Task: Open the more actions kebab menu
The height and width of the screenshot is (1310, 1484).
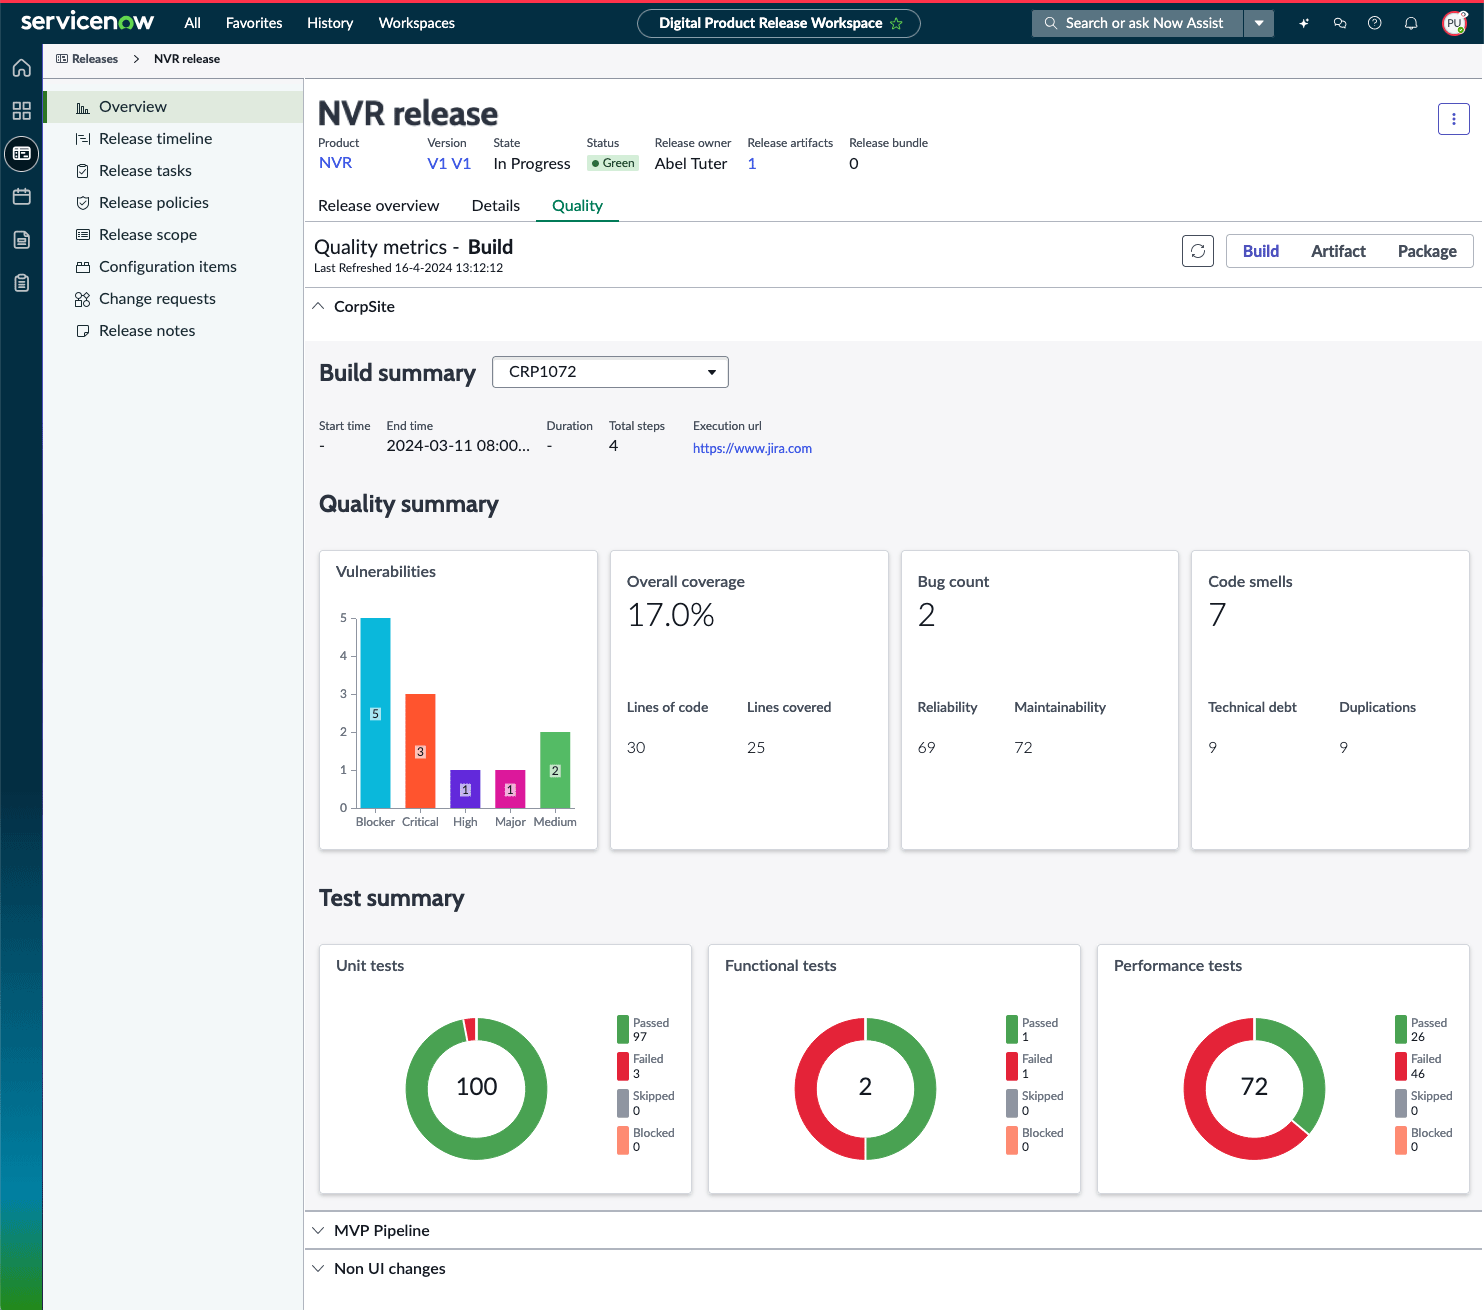Action: [1454, 119]
